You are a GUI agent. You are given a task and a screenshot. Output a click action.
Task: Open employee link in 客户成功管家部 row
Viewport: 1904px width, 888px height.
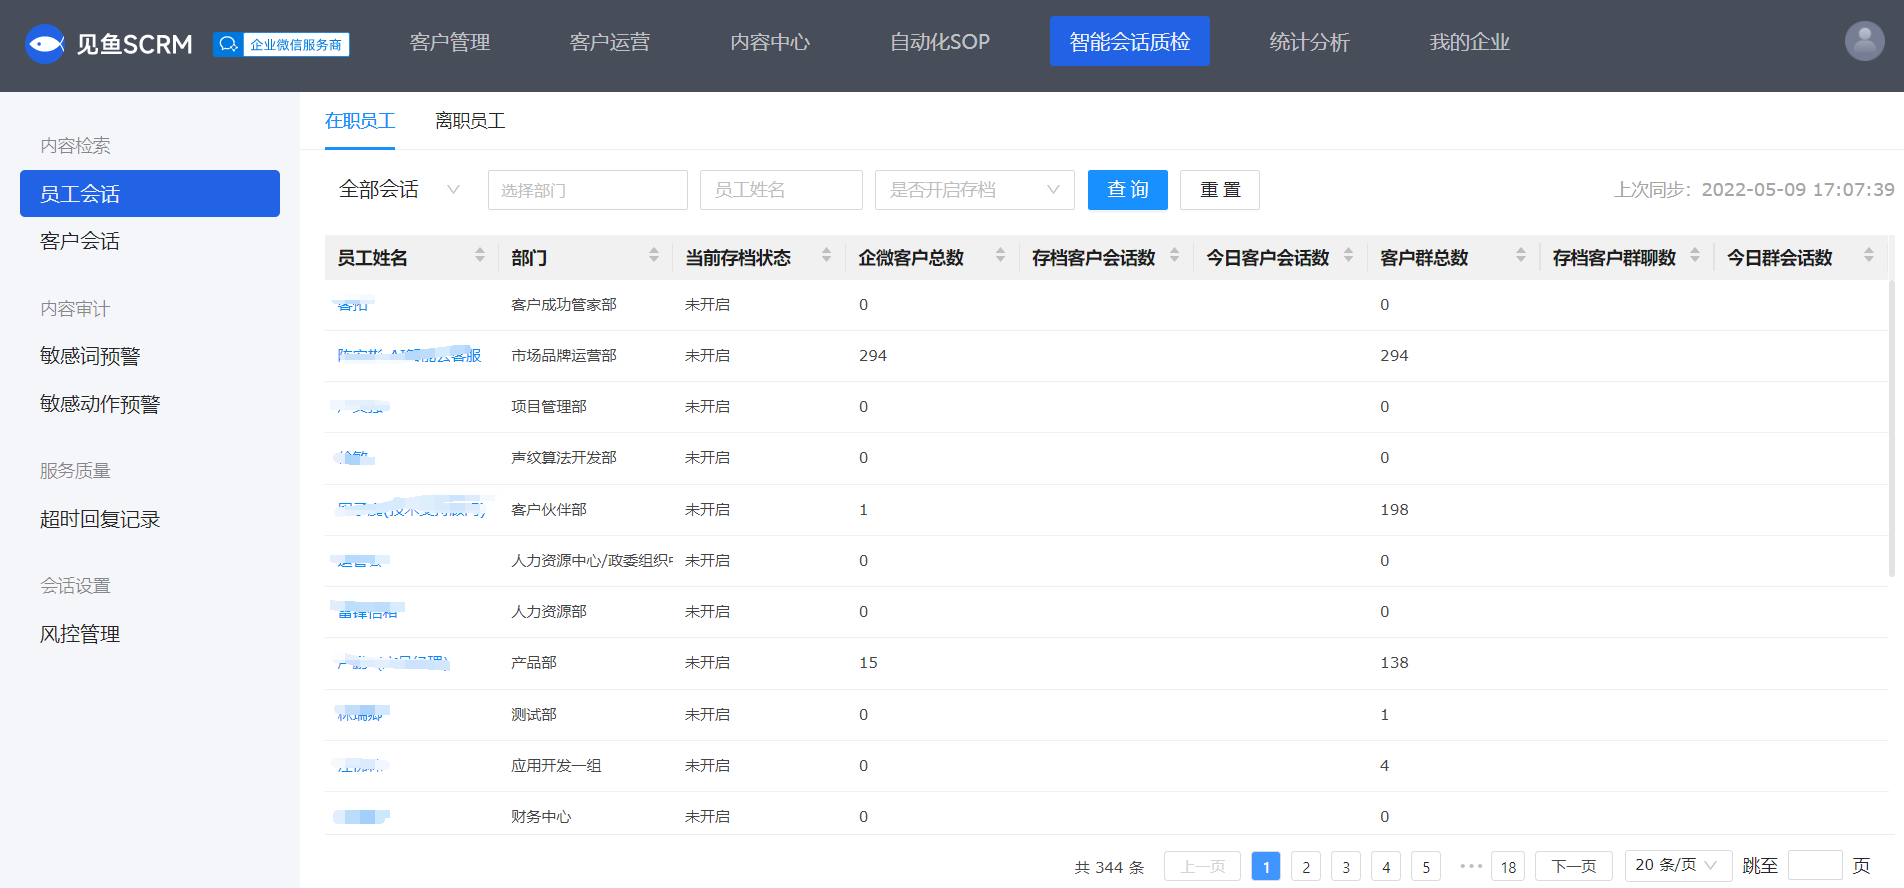(353, 304)
